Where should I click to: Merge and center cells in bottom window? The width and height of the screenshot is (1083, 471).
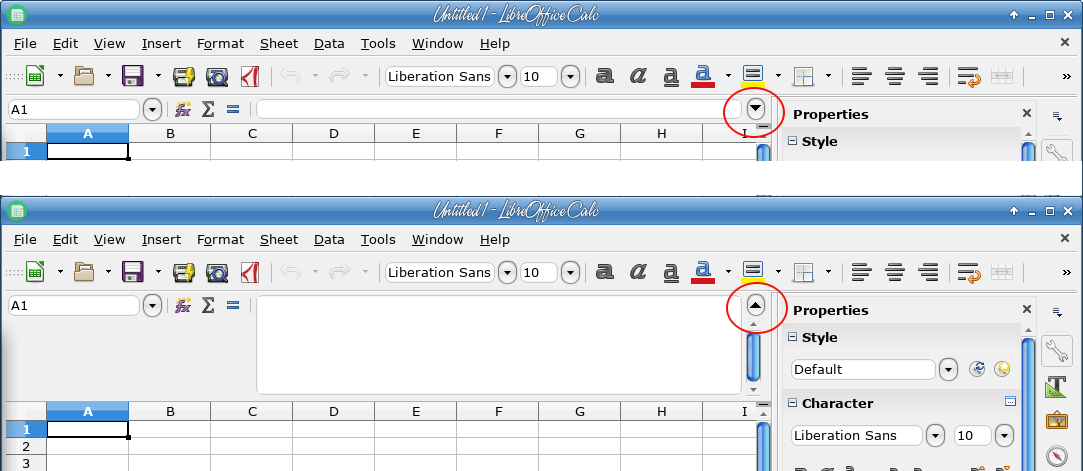pyautogui.click(x=1001, y=272)
